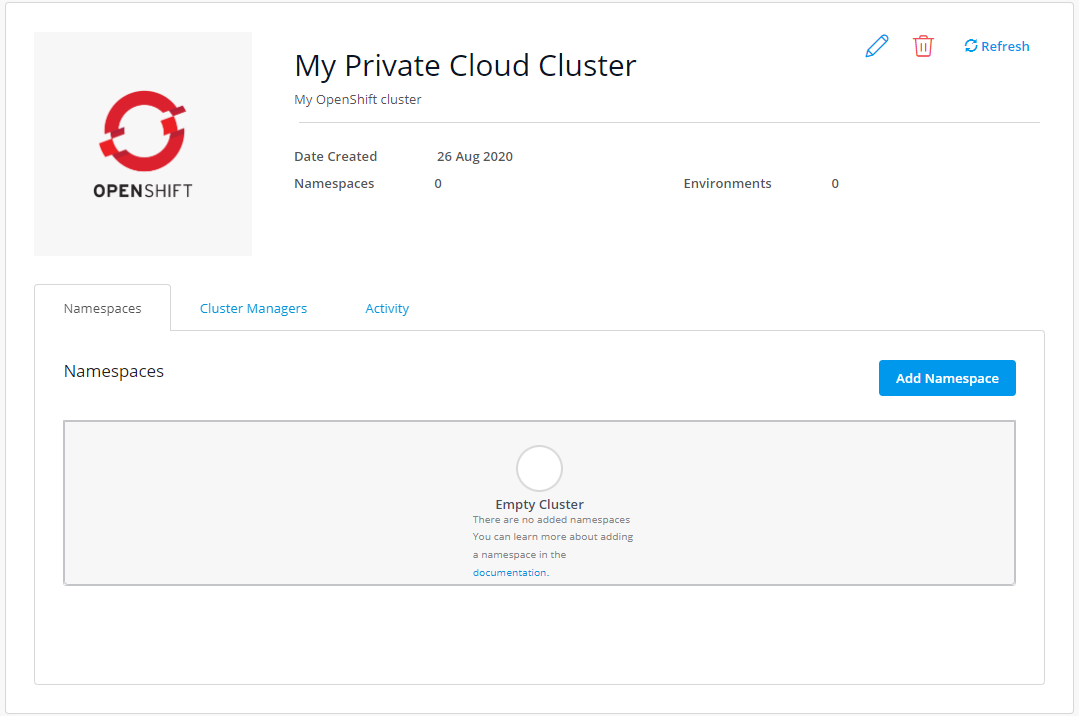Click the Add Namespace button
The width and height of the screenshot is (1079, 716).
coord(947,378)
